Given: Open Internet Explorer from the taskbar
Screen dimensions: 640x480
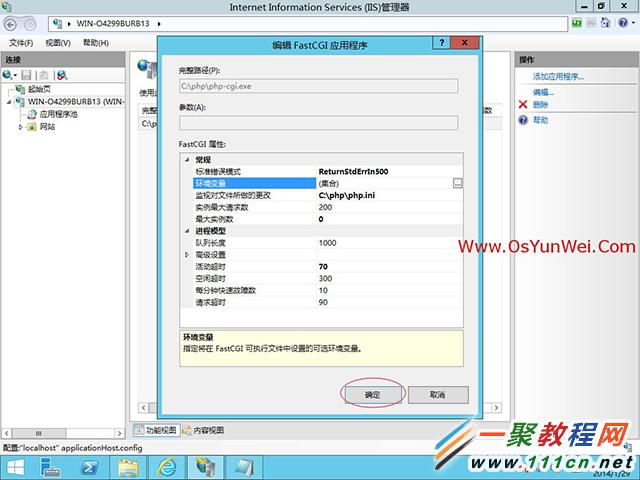Looking at the screenshot, I should click(167, 468).
